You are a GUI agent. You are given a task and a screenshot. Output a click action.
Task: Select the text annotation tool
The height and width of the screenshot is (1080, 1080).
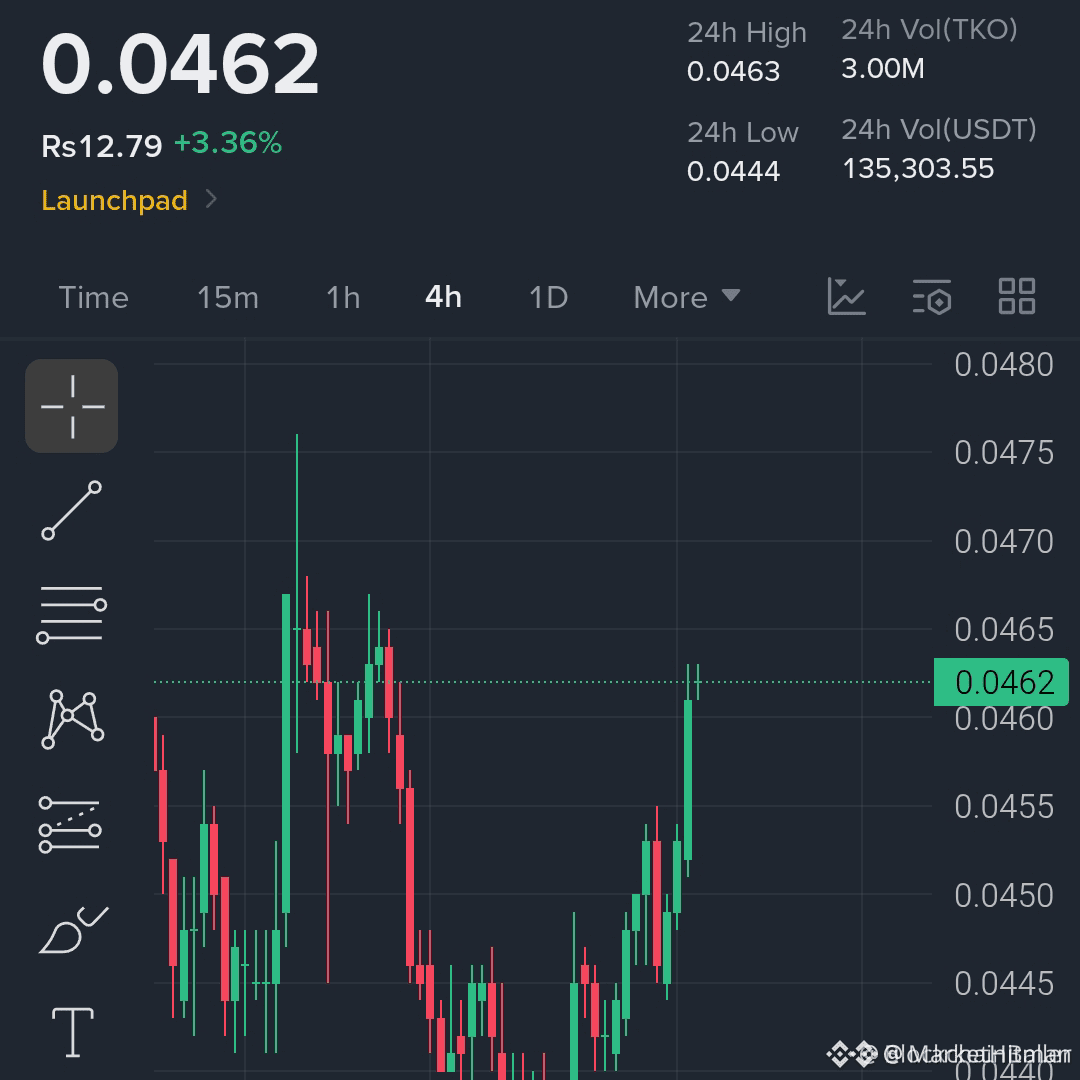pos(73,1032)
